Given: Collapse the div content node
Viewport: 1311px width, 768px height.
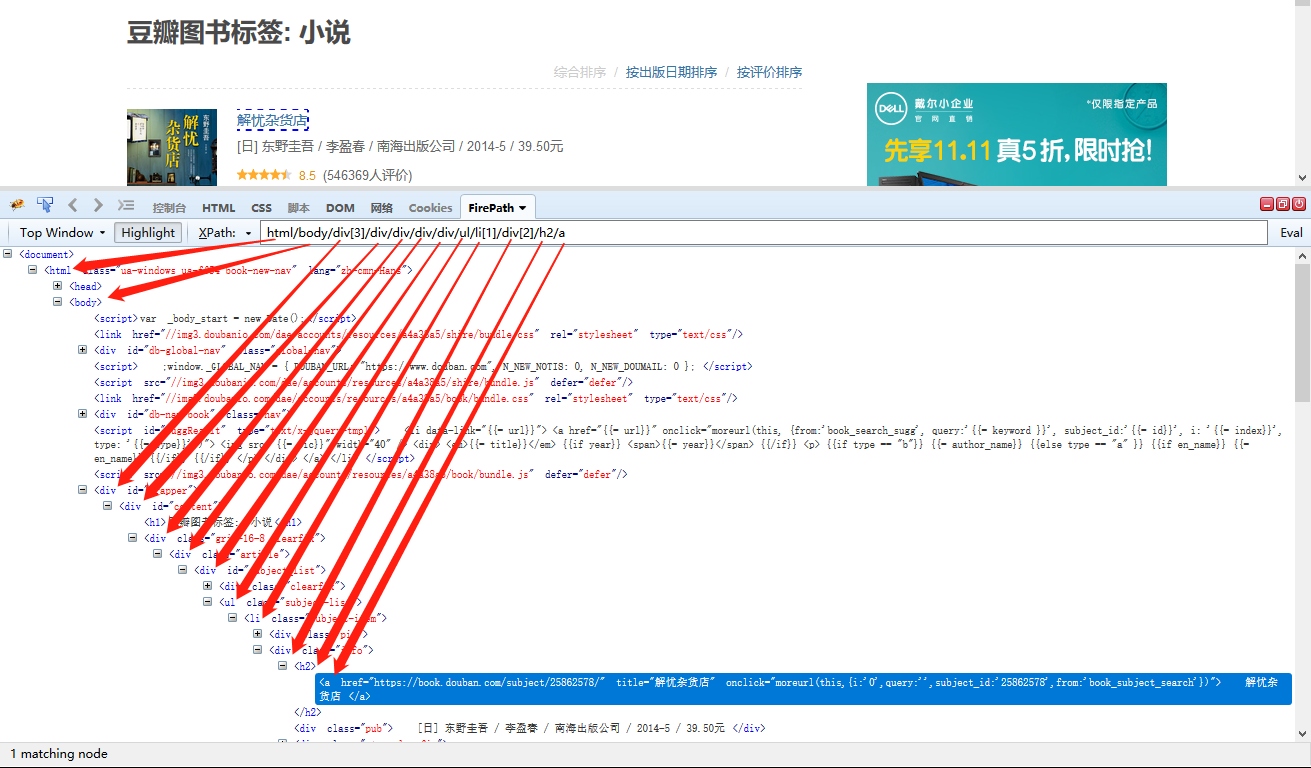Looking at the screenshot, I should click(x=108, y=506).
